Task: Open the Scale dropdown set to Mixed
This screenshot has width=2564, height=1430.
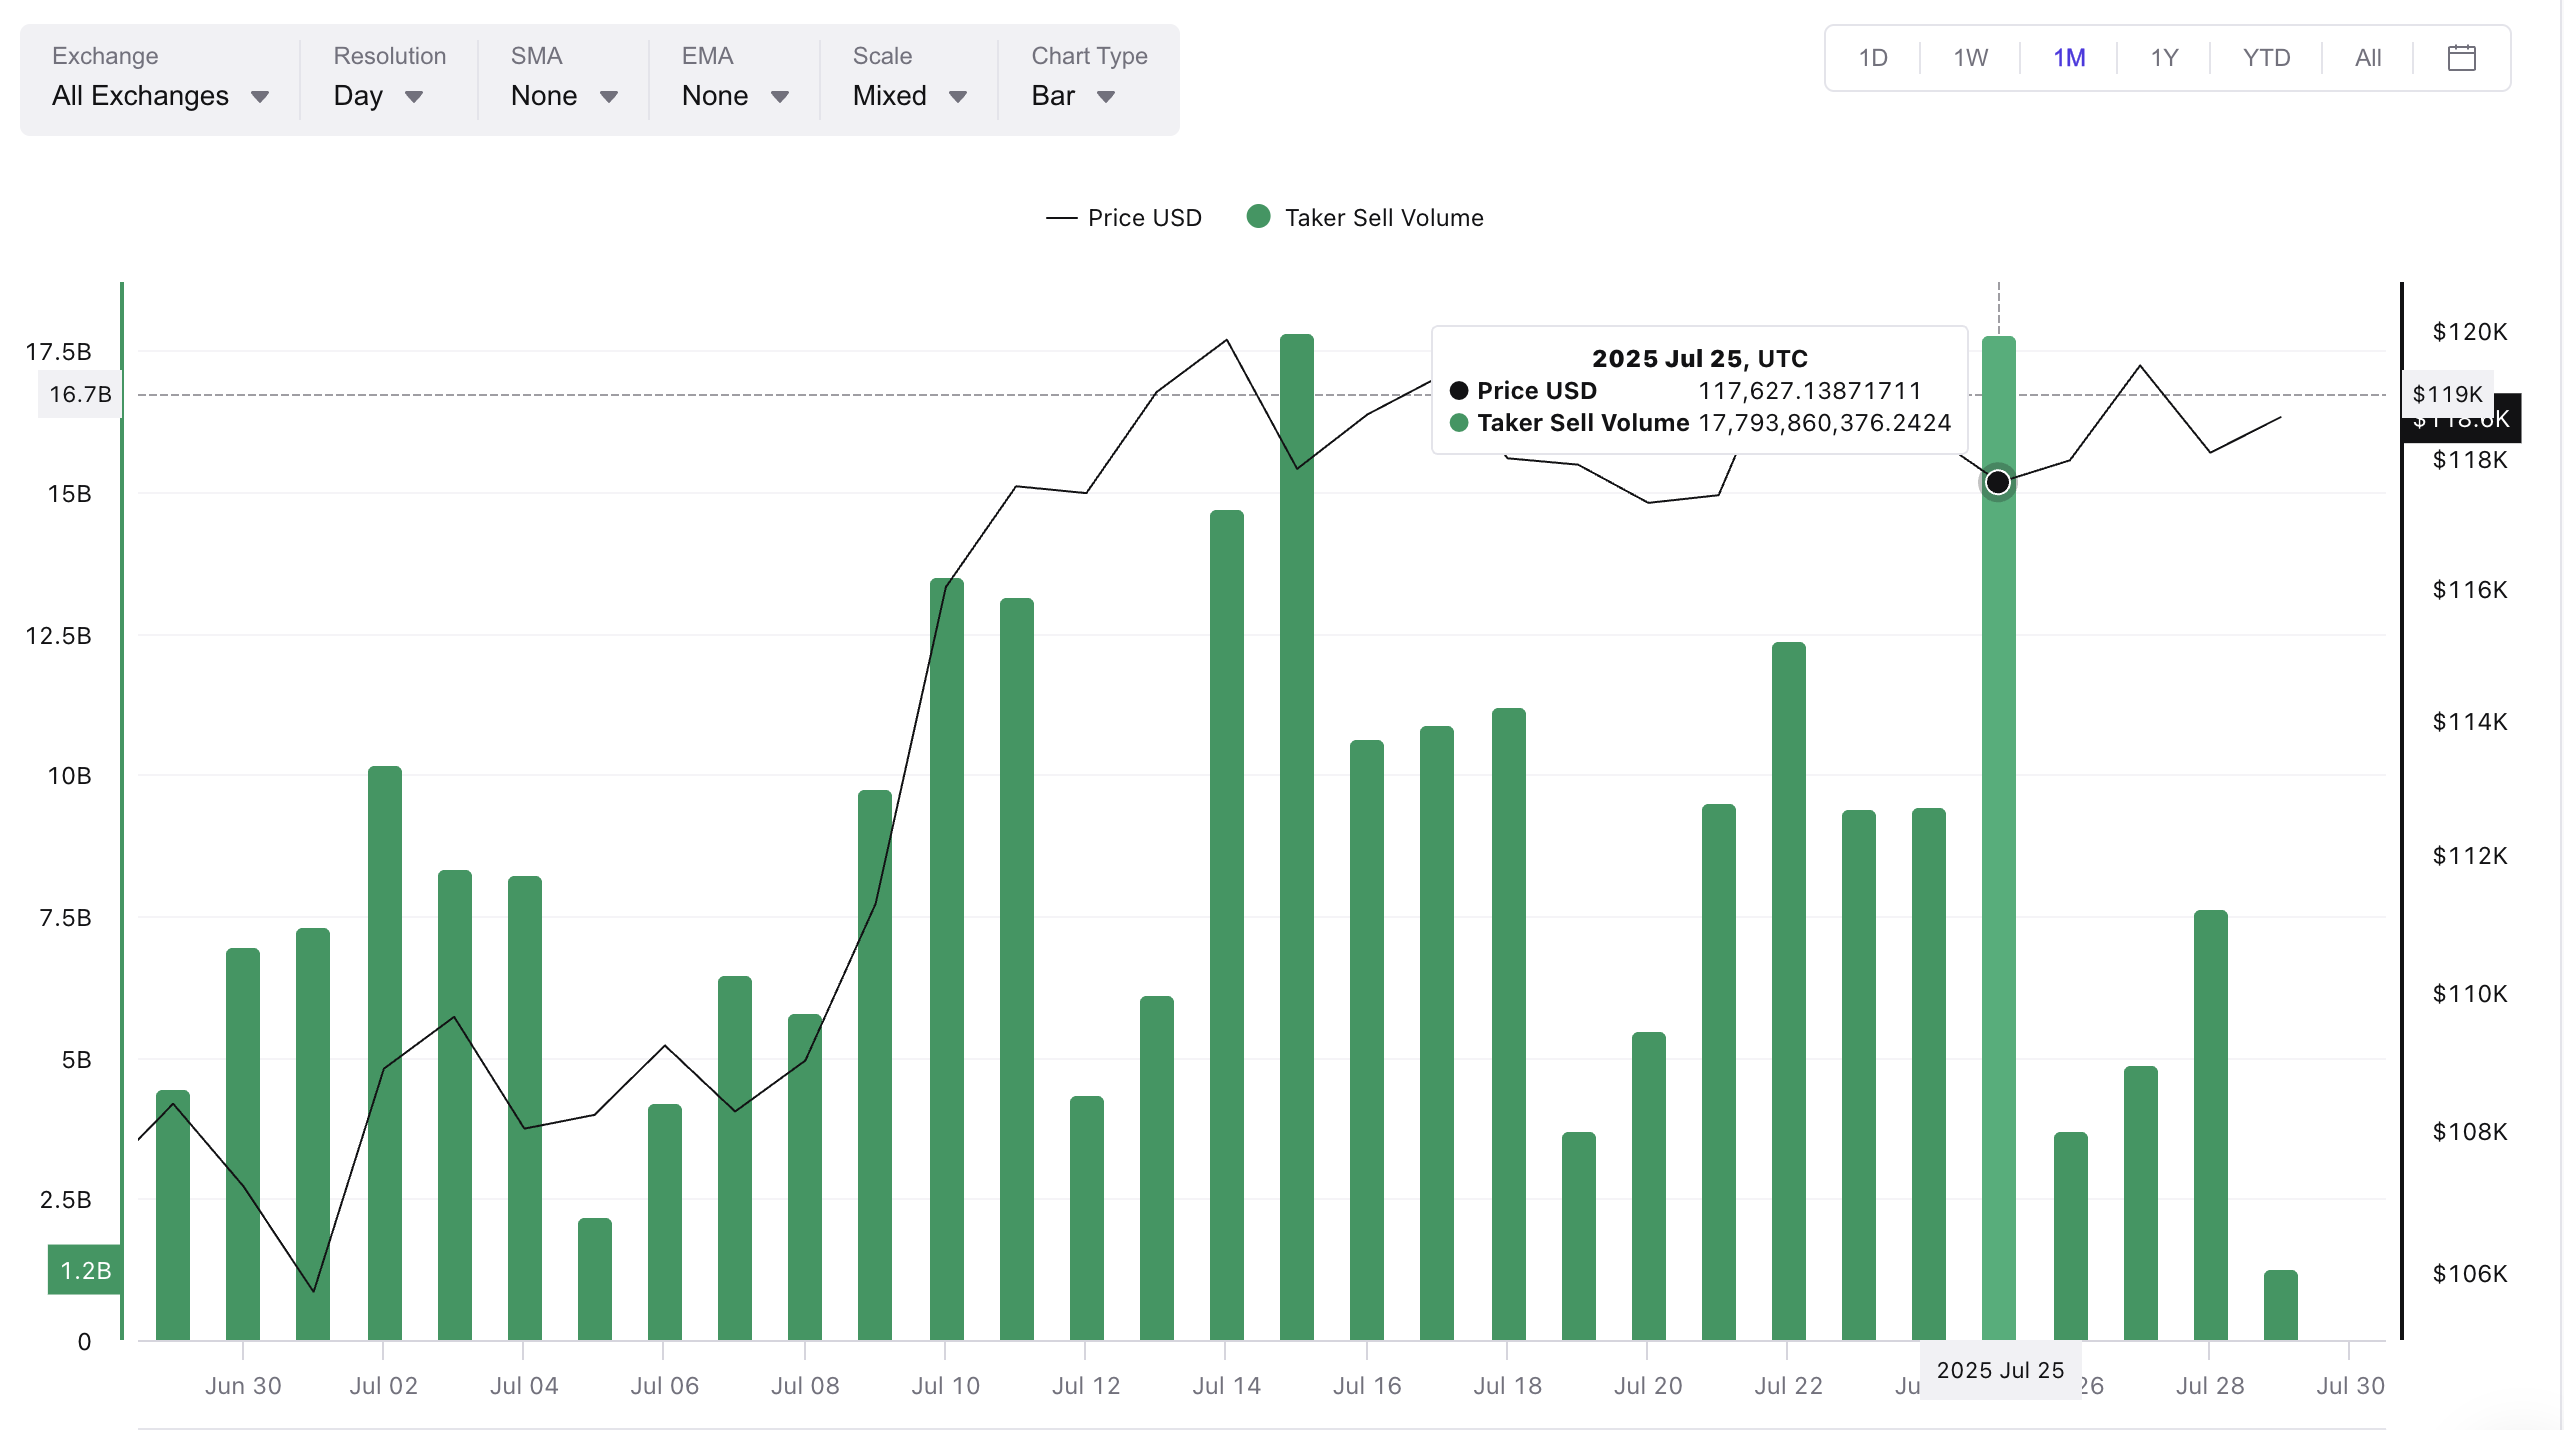Action: (908, 96)
